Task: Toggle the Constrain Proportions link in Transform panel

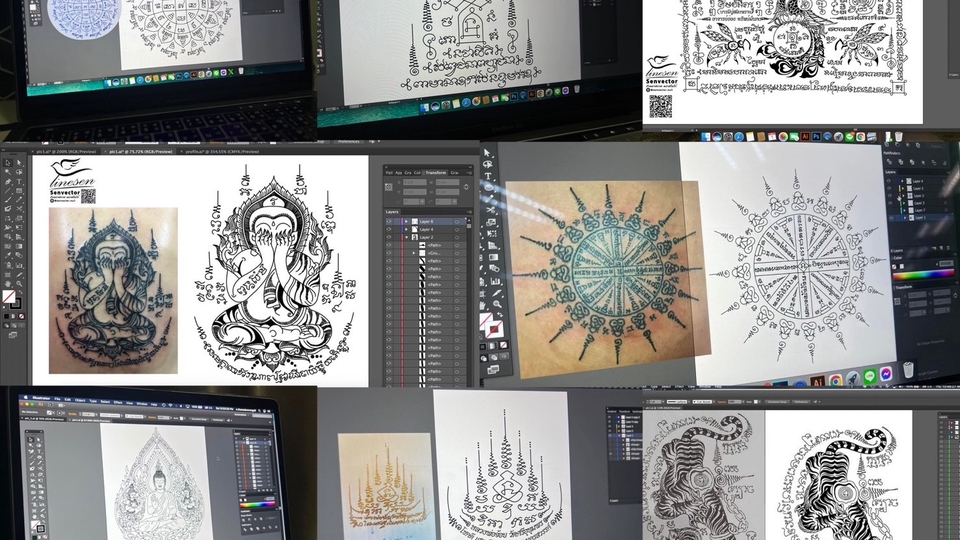Action: (466, 187)
